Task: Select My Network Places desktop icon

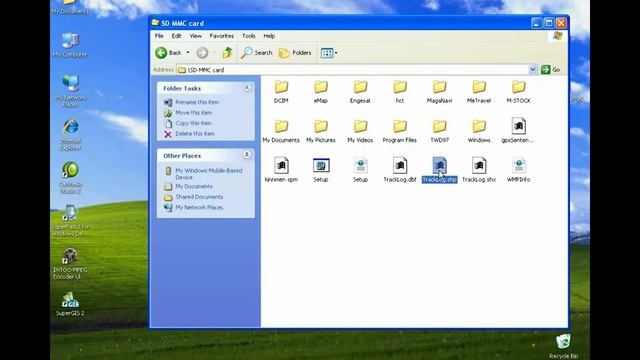Action: pyautogui.click(x=70, y=91)
